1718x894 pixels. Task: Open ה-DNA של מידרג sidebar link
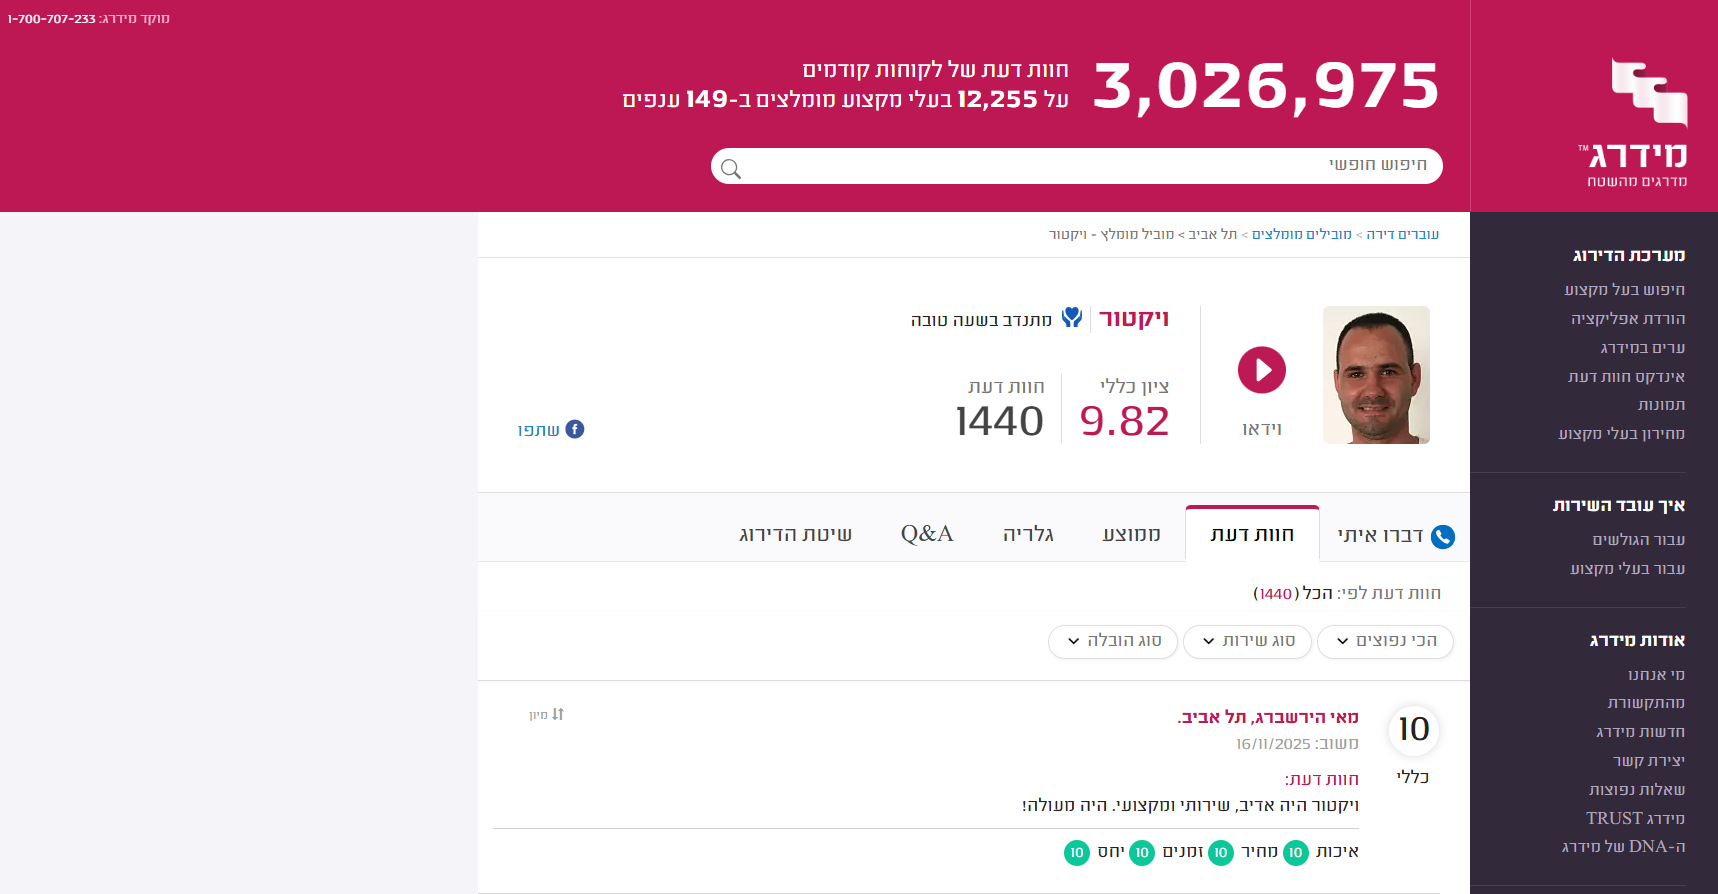[x=1624, y=847]
